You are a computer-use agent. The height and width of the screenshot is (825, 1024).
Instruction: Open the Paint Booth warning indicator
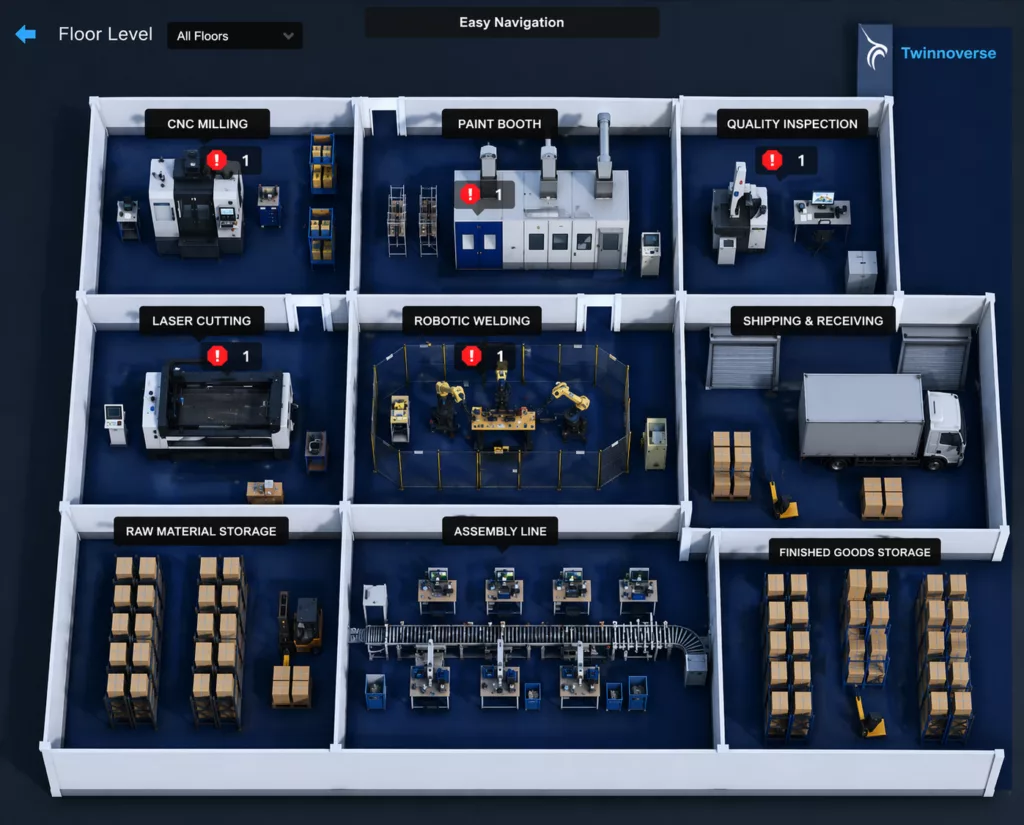tap(471, 194)
